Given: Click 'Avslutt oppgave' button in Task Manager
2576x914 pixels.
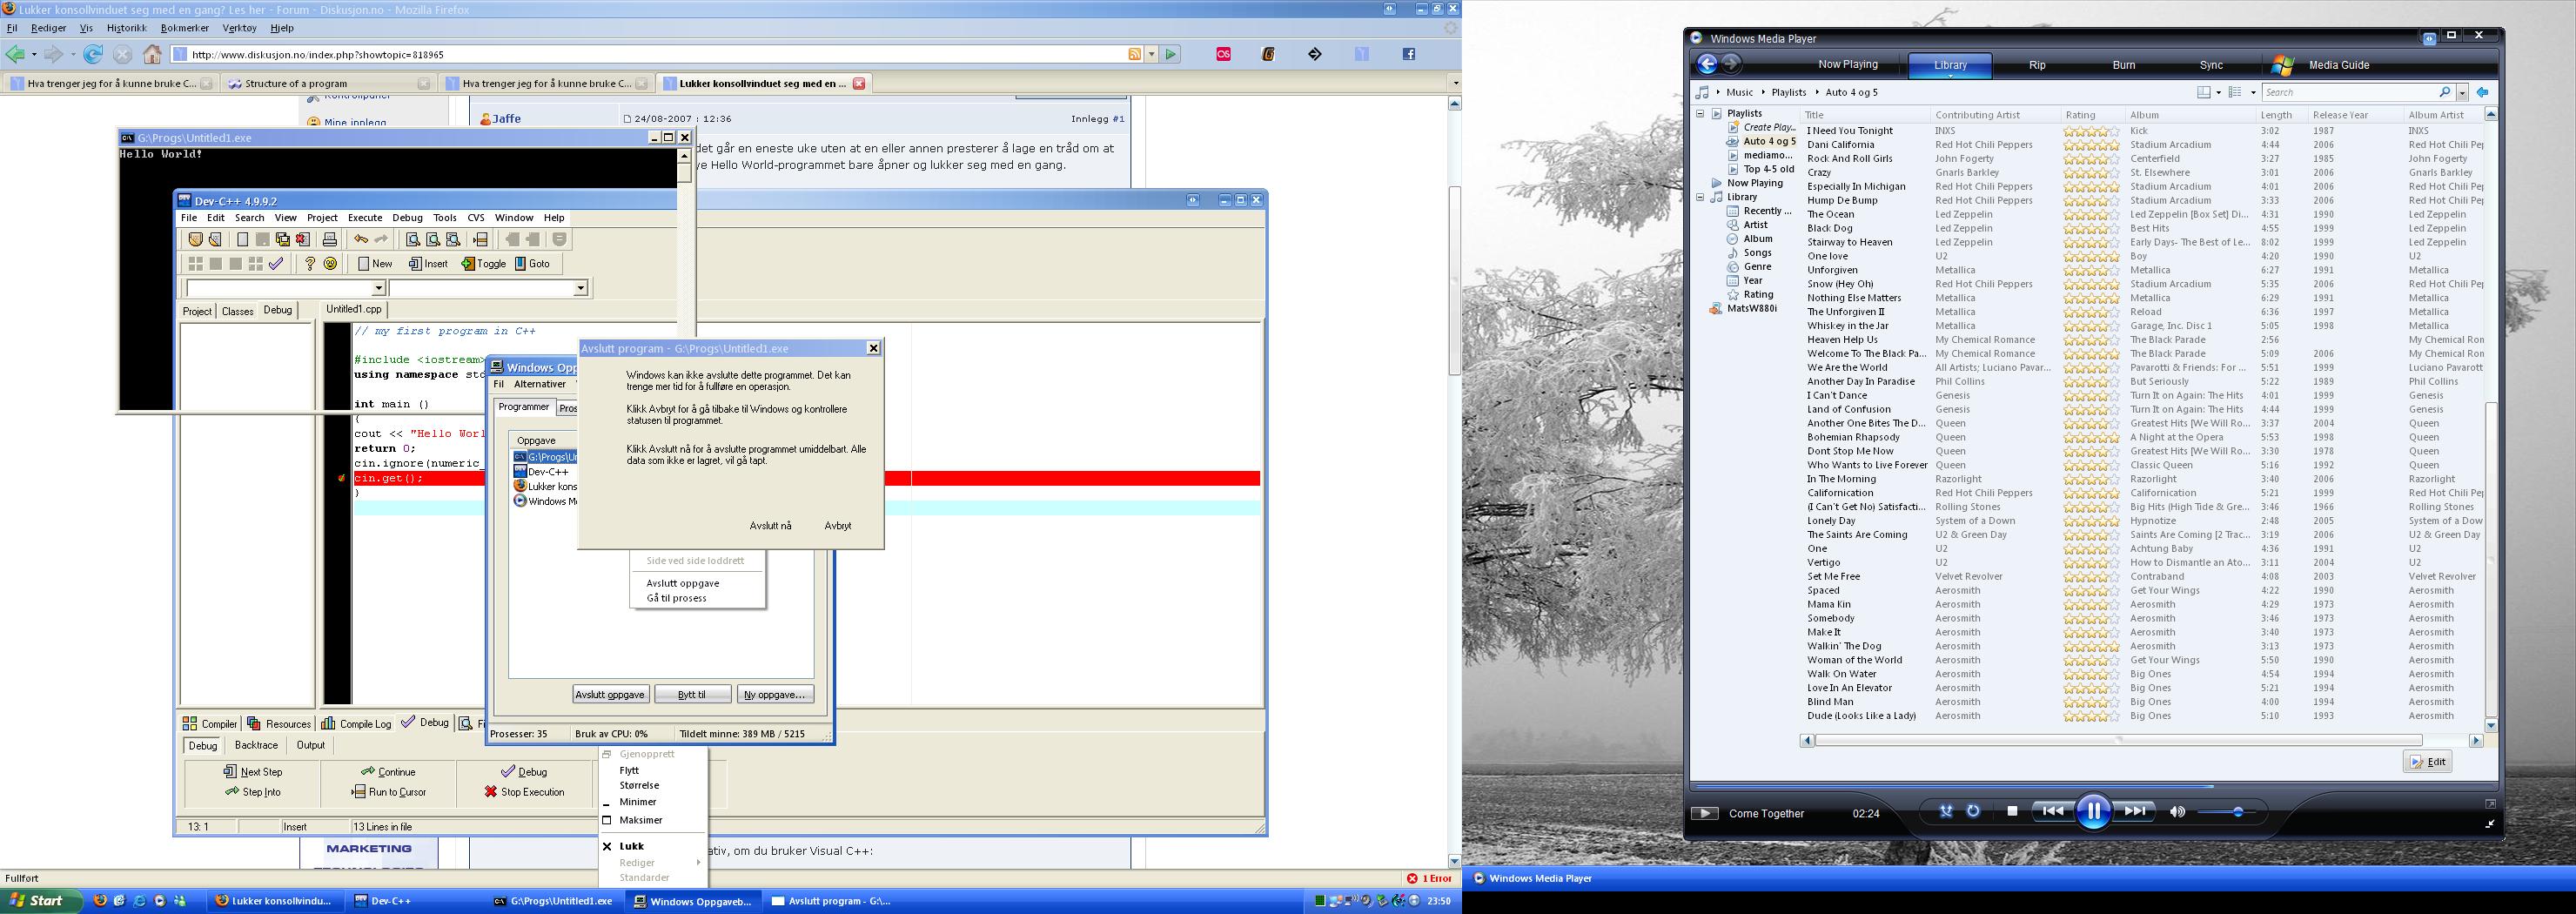Looking at the screenshot, I should click(x=611, y=694).
